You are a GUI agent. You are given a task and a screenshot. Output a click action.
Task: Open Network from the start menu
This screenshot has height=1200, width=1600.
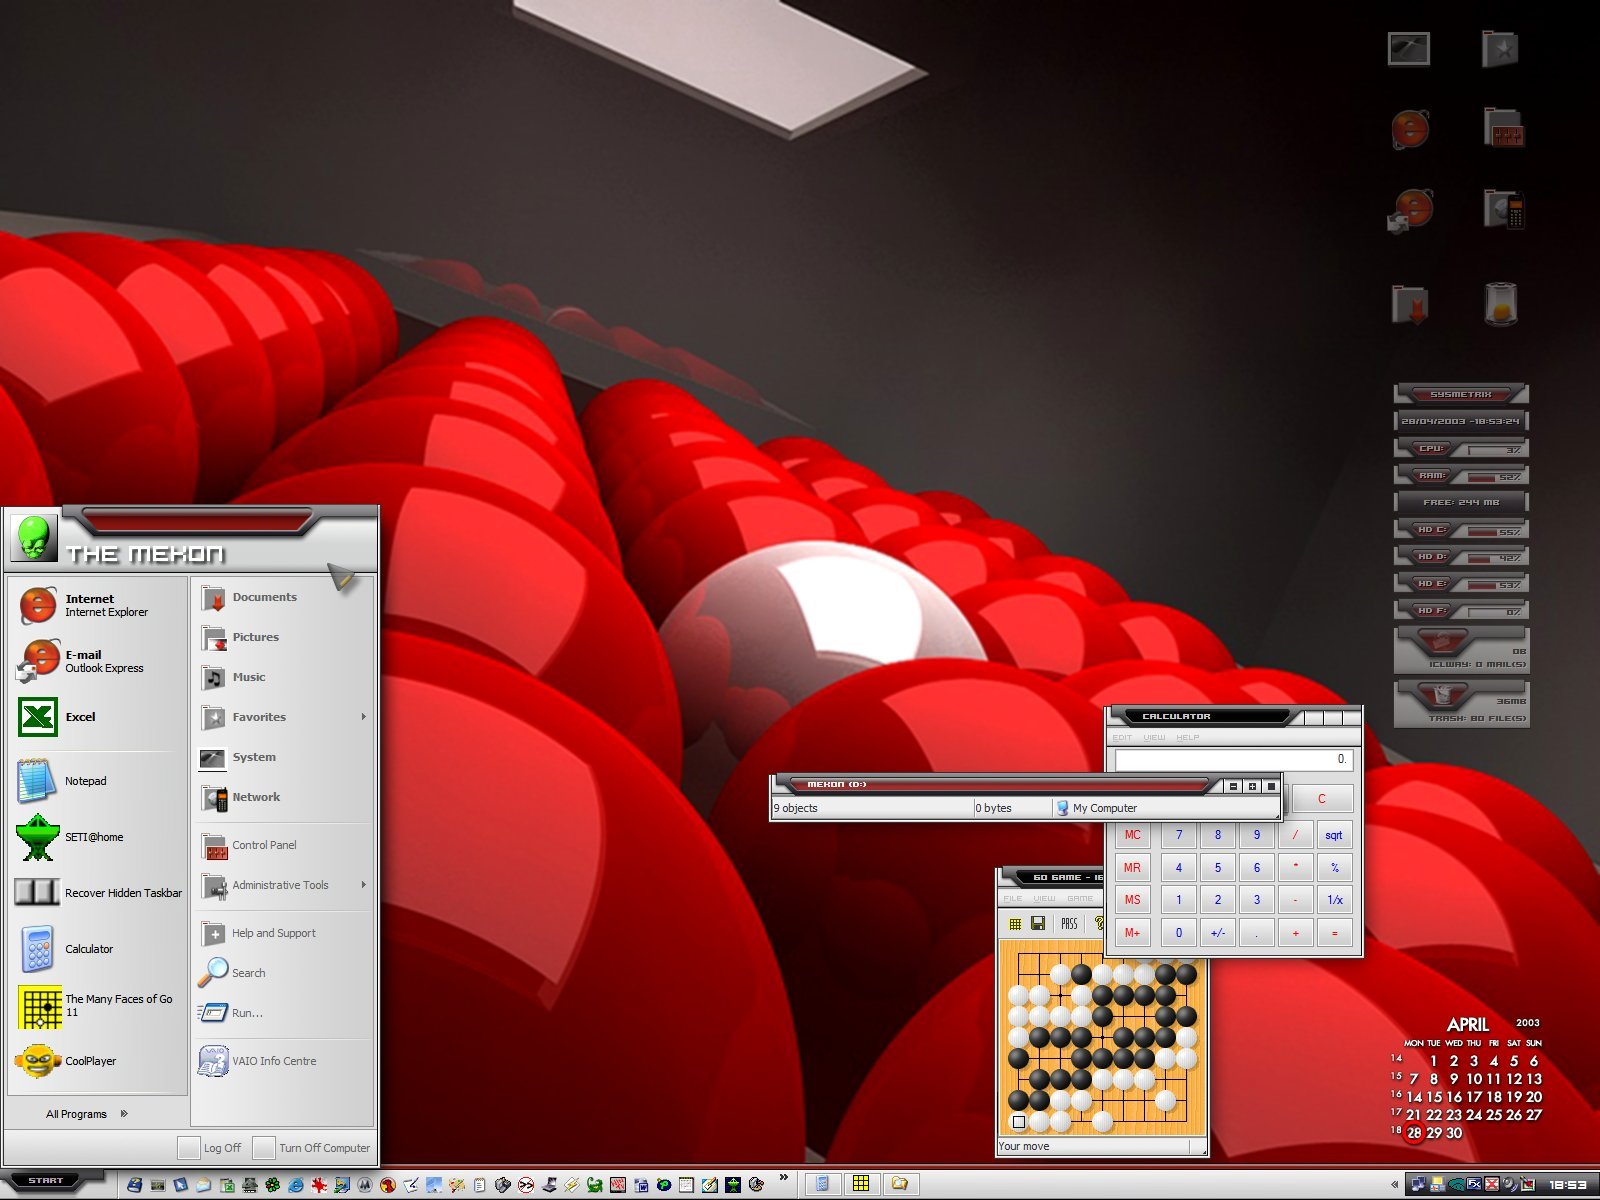point(283,798)
